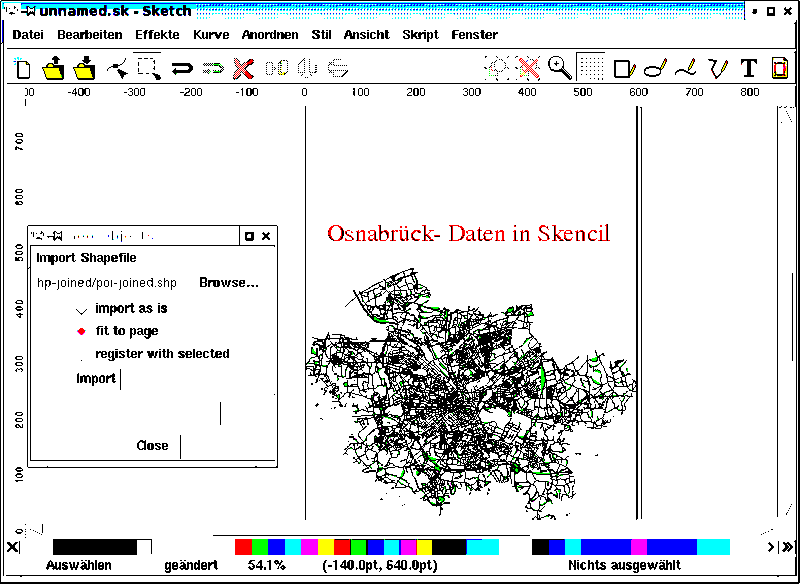The width and height of the screenshot is (800, 584).
Task: Open the Anordnen menu
Action: [270, 34]
